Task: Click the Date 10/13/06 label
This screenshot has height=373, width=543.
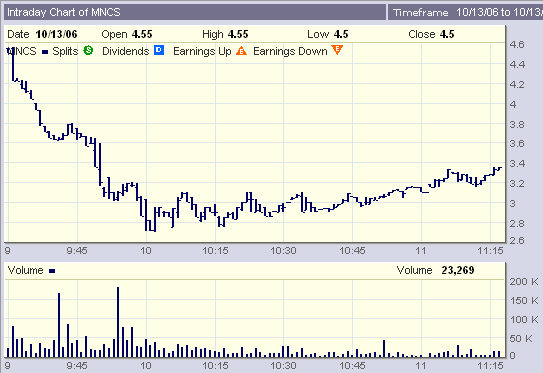Action: [x=42, y=34]
